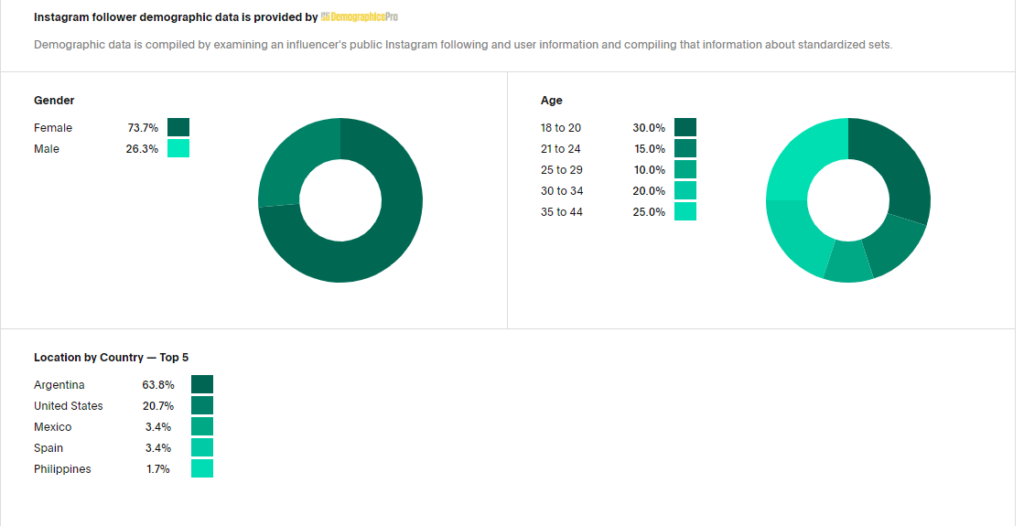Click the 35 to 44 age swatch
The width and height of the screenshot is (1024, 526).
[685, 211]
